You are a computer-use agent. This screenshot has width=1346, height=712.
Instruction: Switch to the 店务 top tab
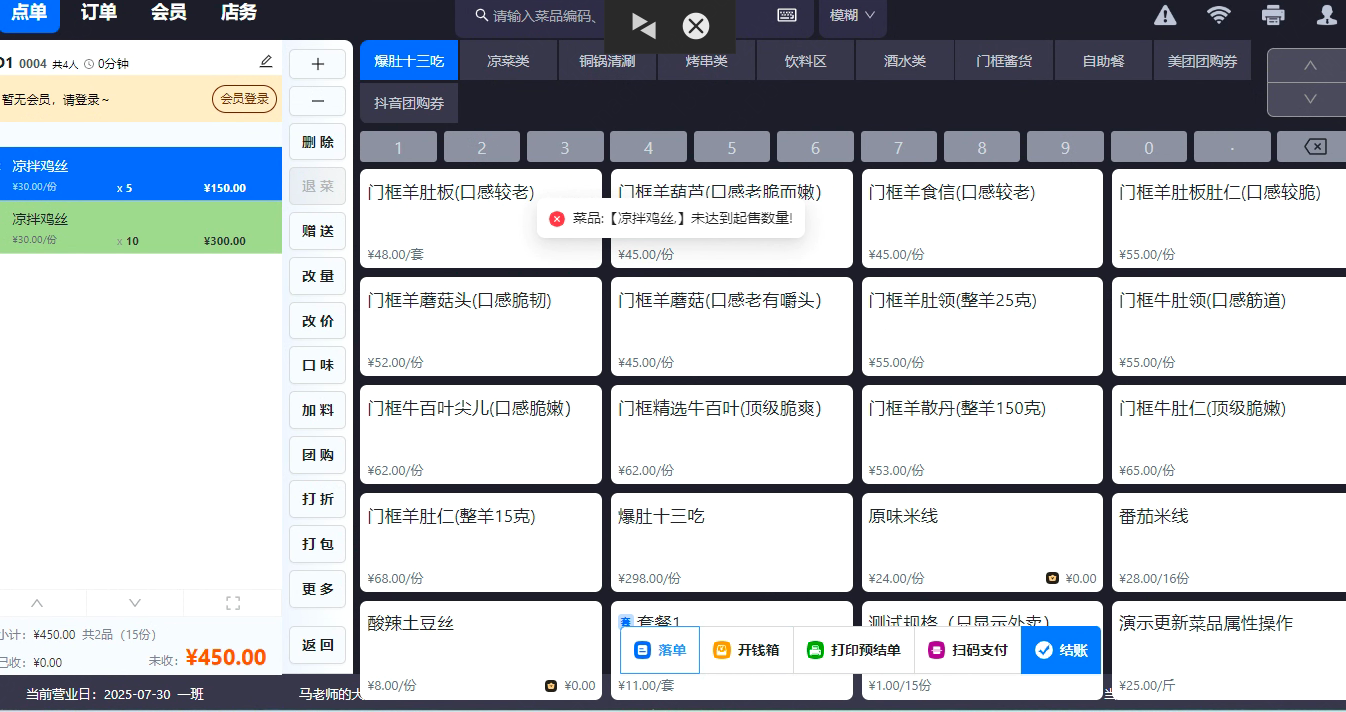coord(239,13)
